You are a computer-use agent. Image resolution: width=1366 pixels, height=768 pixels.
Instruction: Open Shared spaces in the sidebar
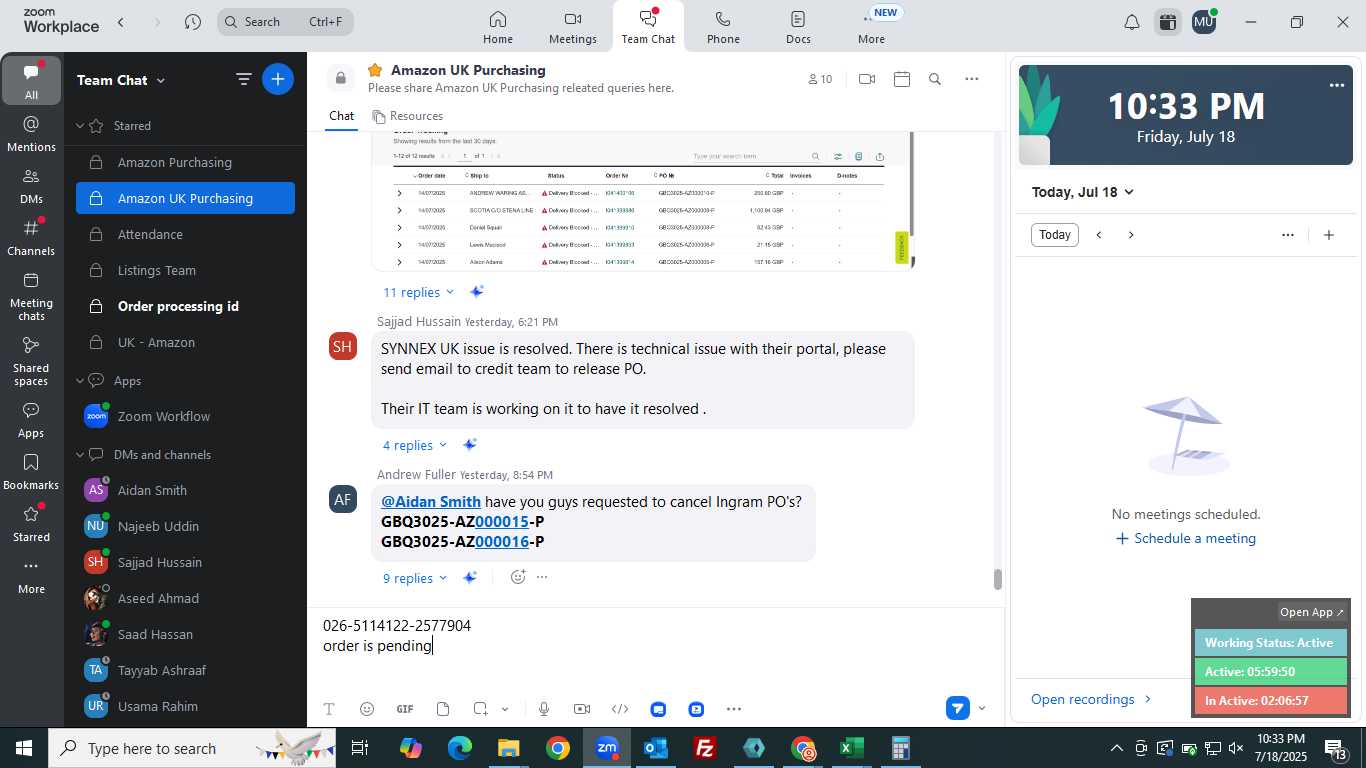[31, 361]
